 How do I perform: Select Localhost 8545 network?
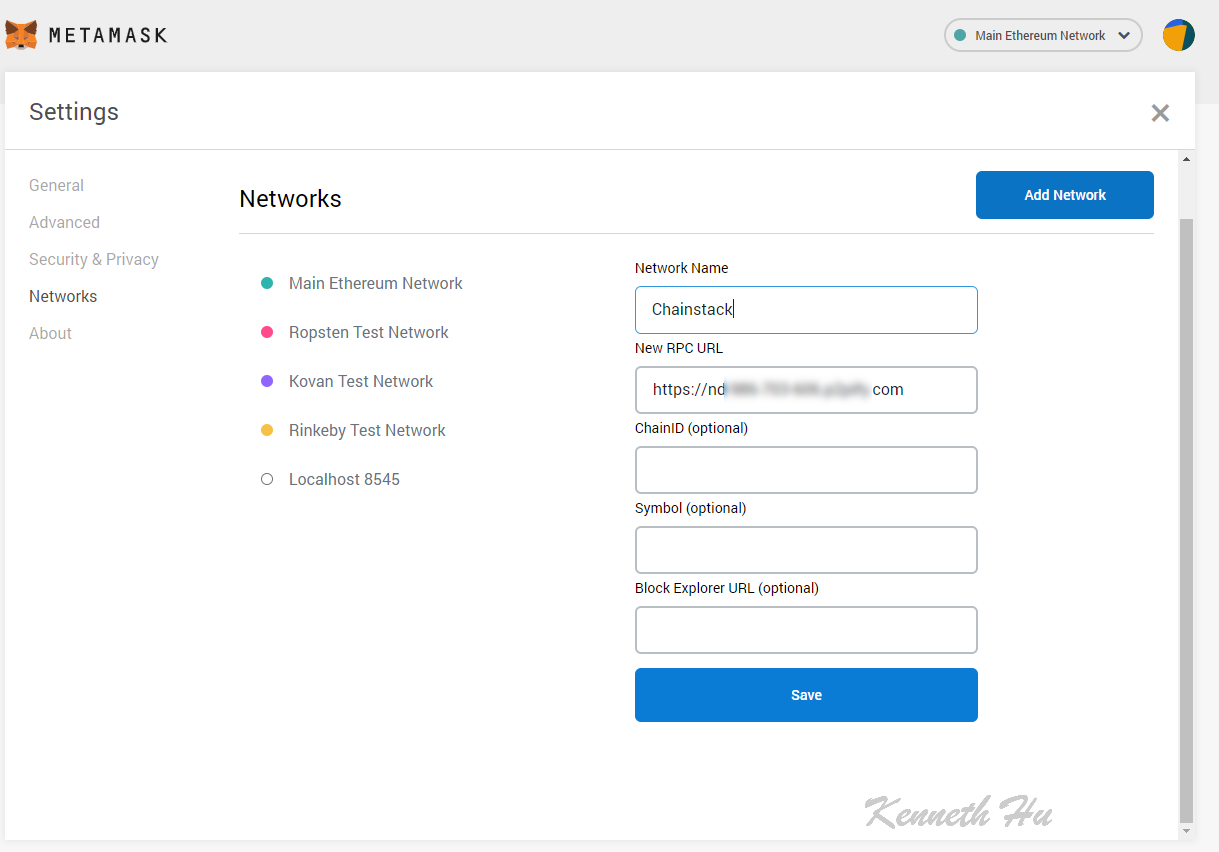(x=344, y=479)
